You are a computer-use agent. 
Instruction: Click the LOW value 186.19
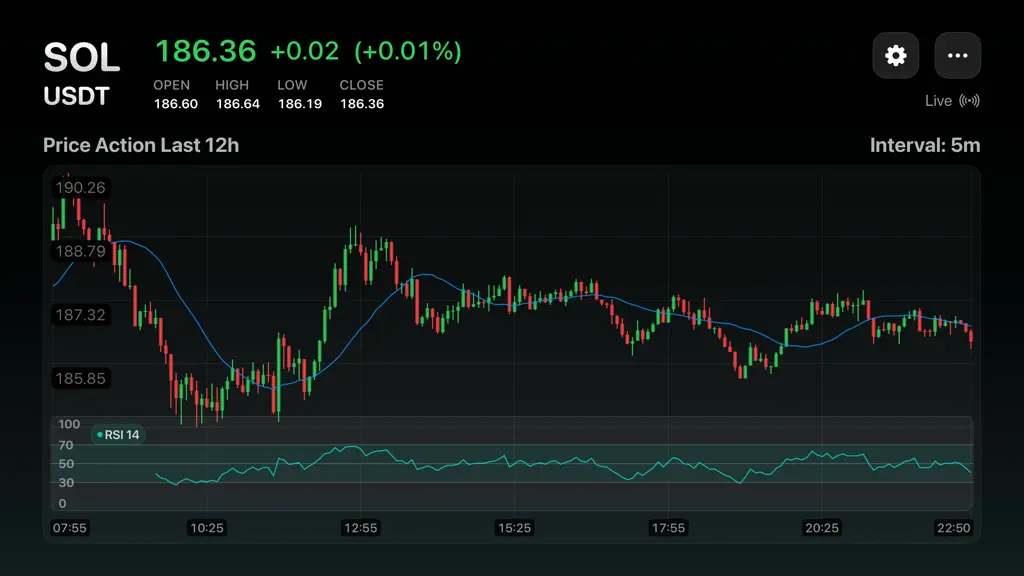[x=300, y=104]
